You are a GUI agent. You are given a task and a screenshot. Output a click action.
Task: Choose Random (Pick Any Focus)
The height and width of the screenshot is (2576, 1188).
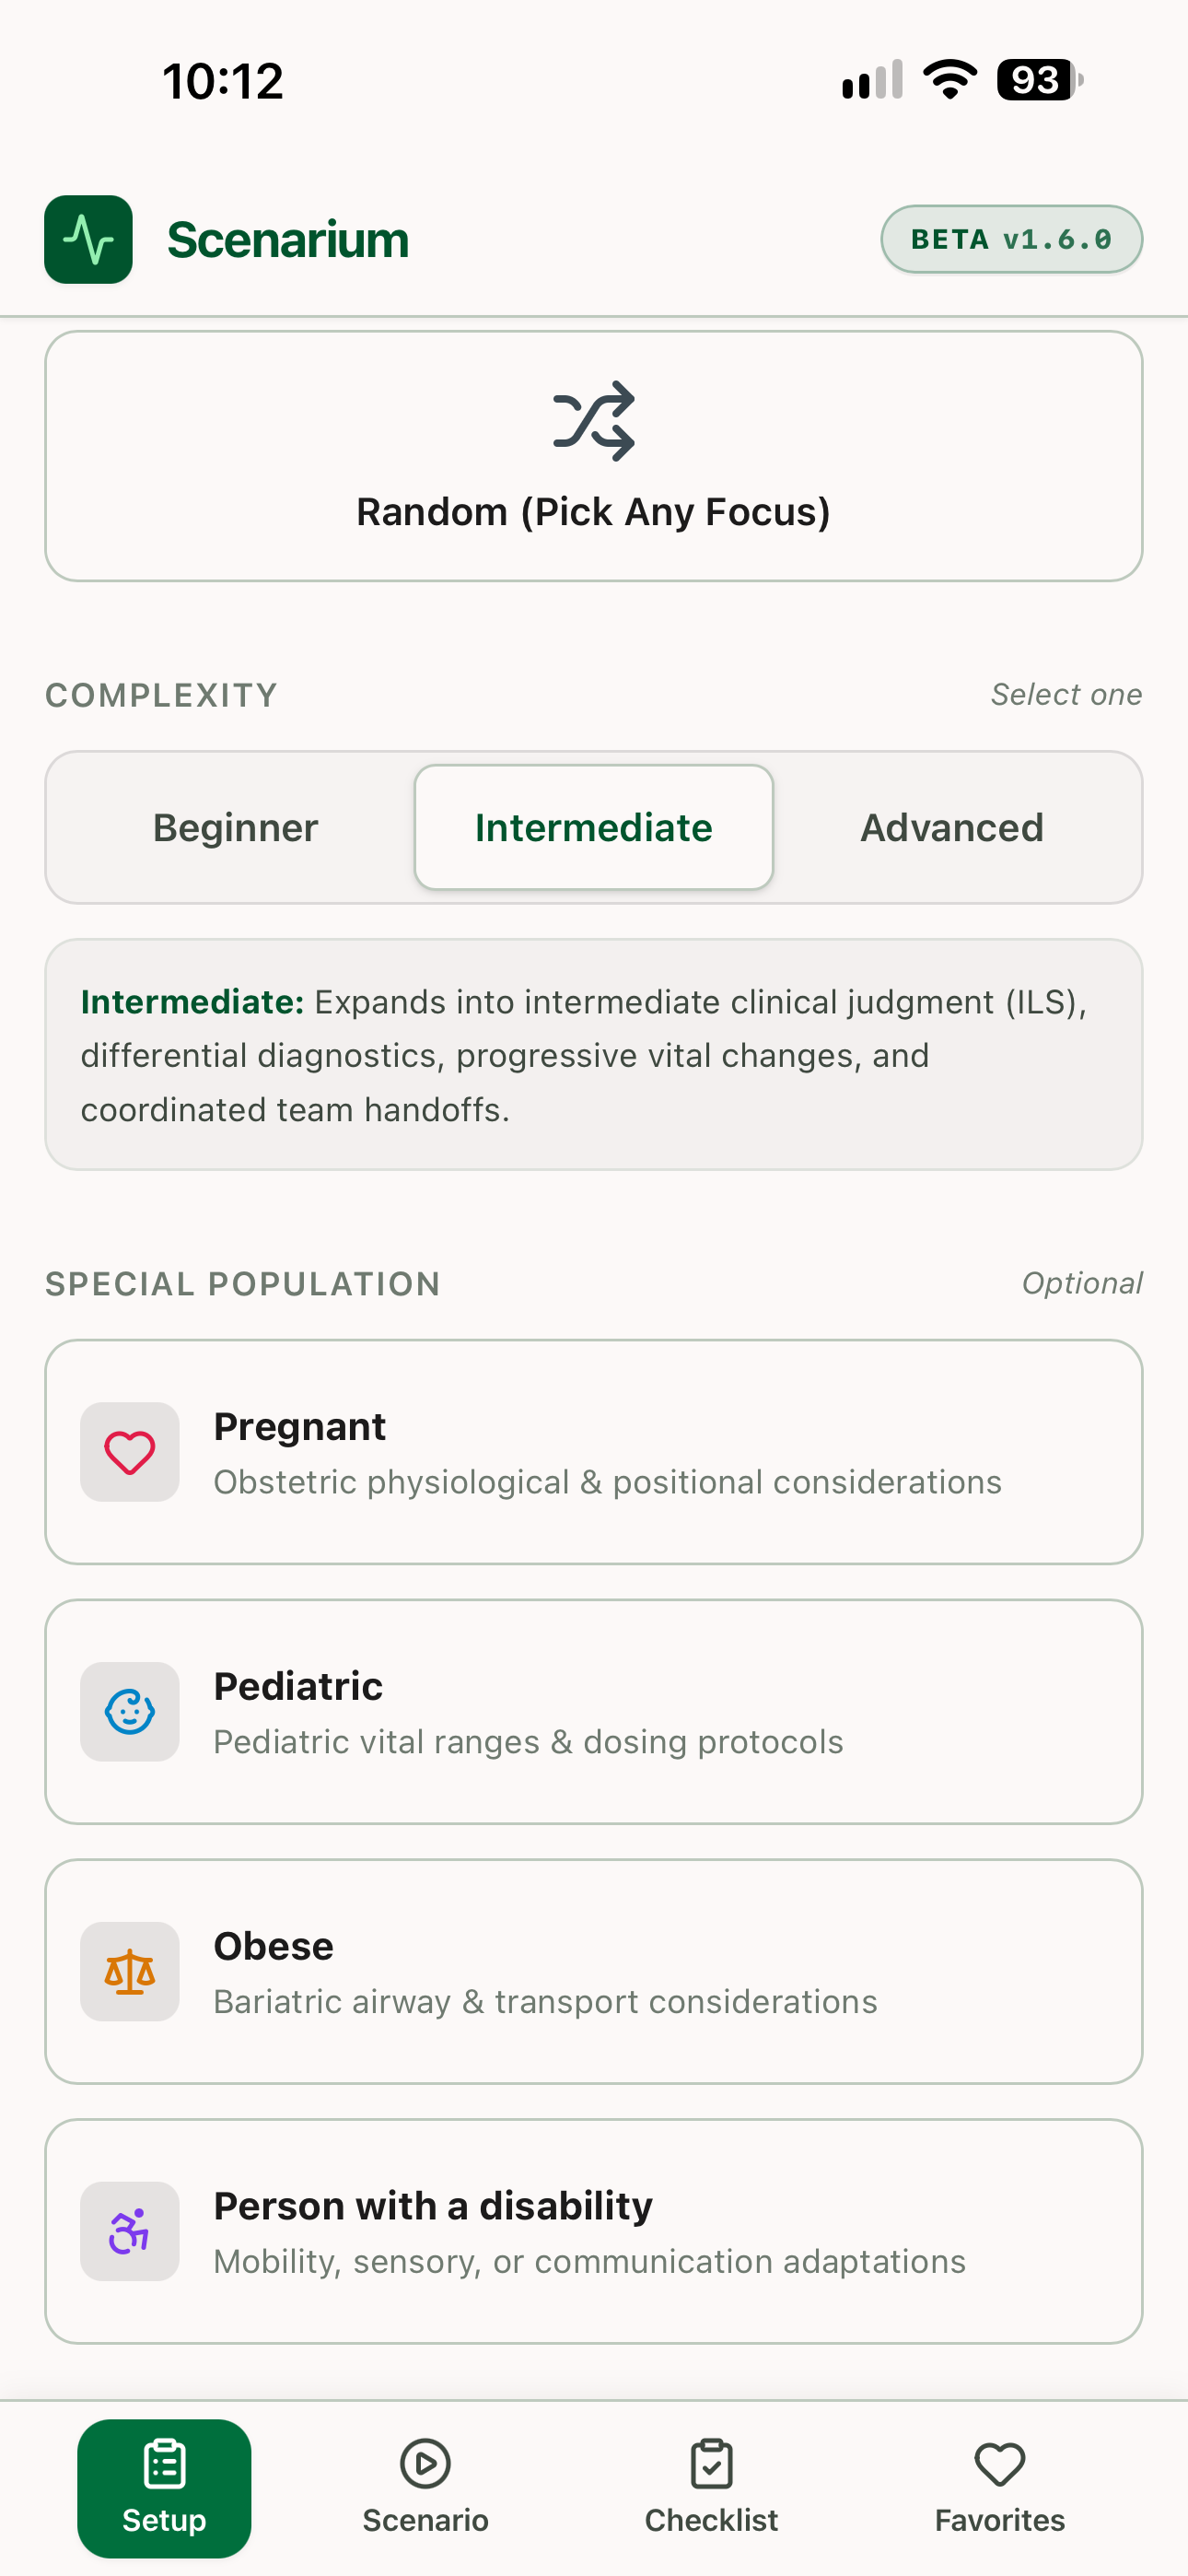pyautogui.click(x=594, y=456)
